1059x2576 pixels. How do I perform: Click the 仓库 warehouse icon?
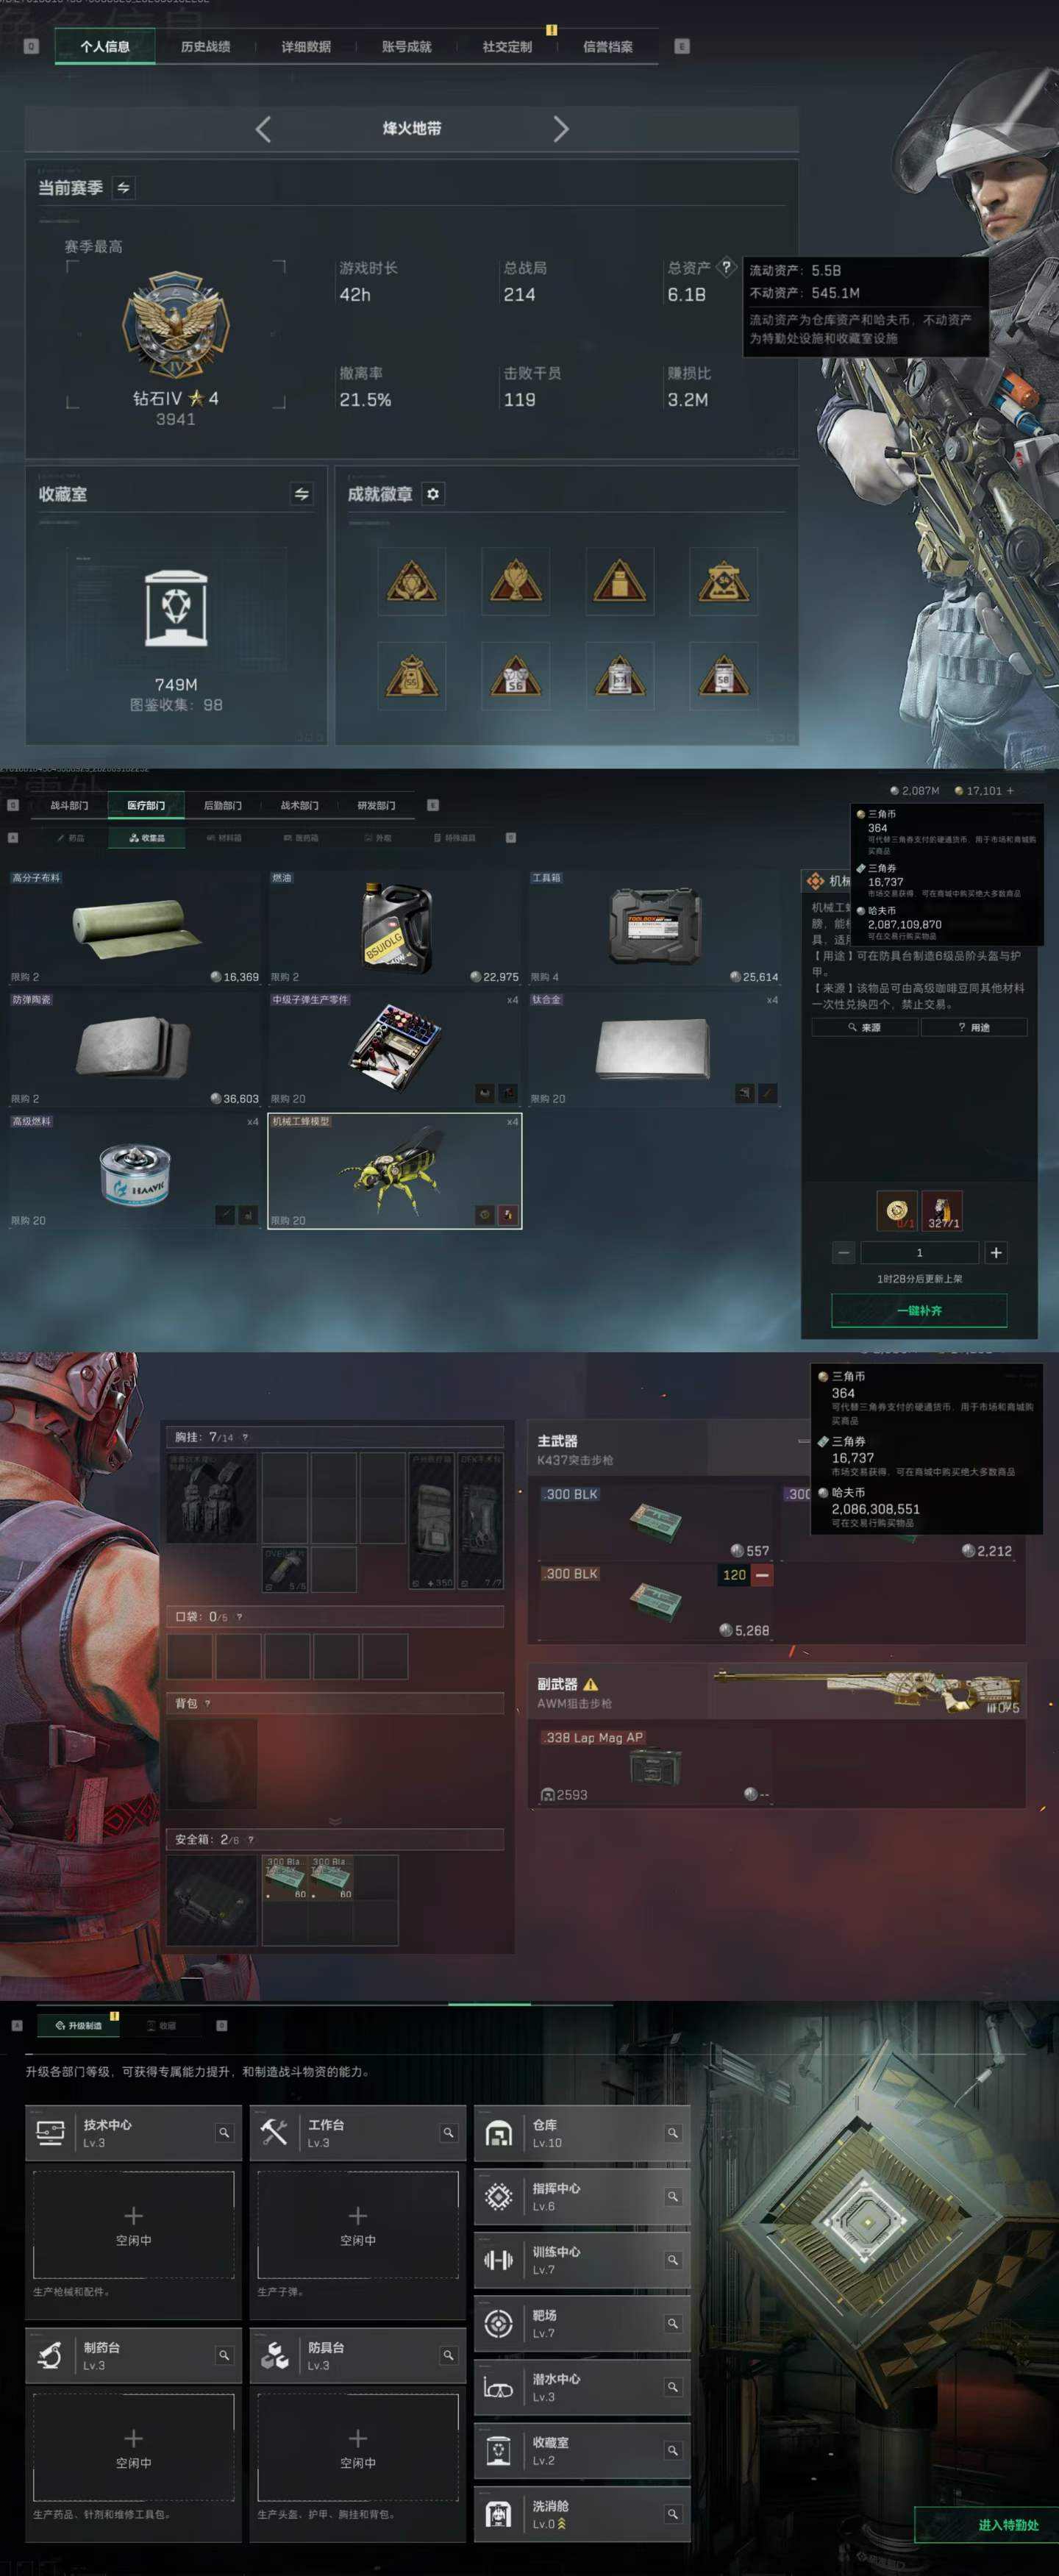coord(498,2133)
